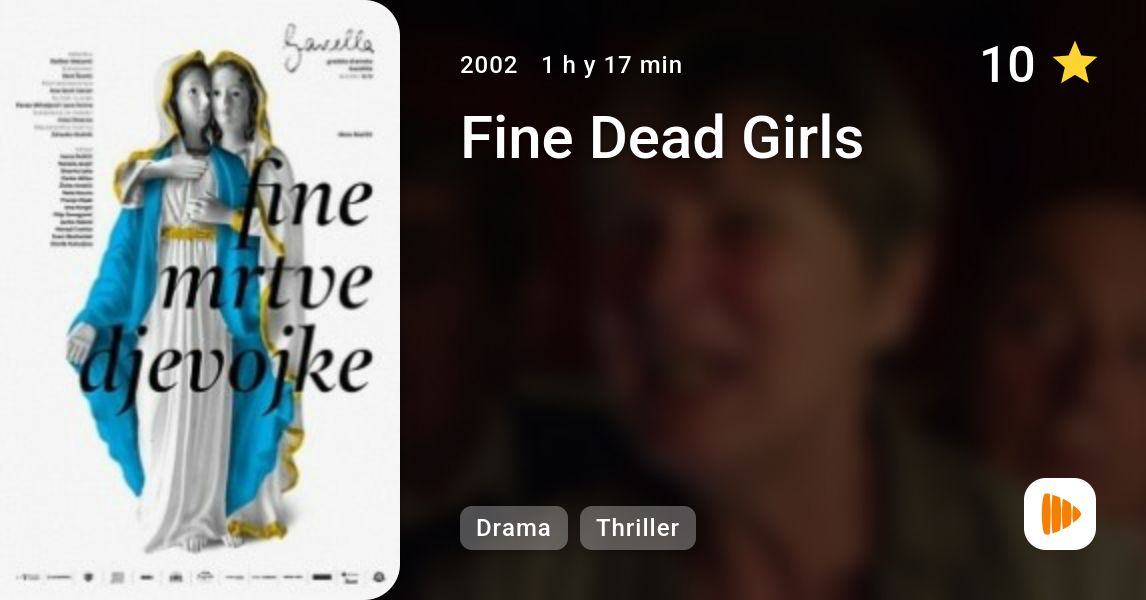Screen dimensions: 1146x600
Task: Open the movie poster thumbnail
Action: tap(200, 300)
